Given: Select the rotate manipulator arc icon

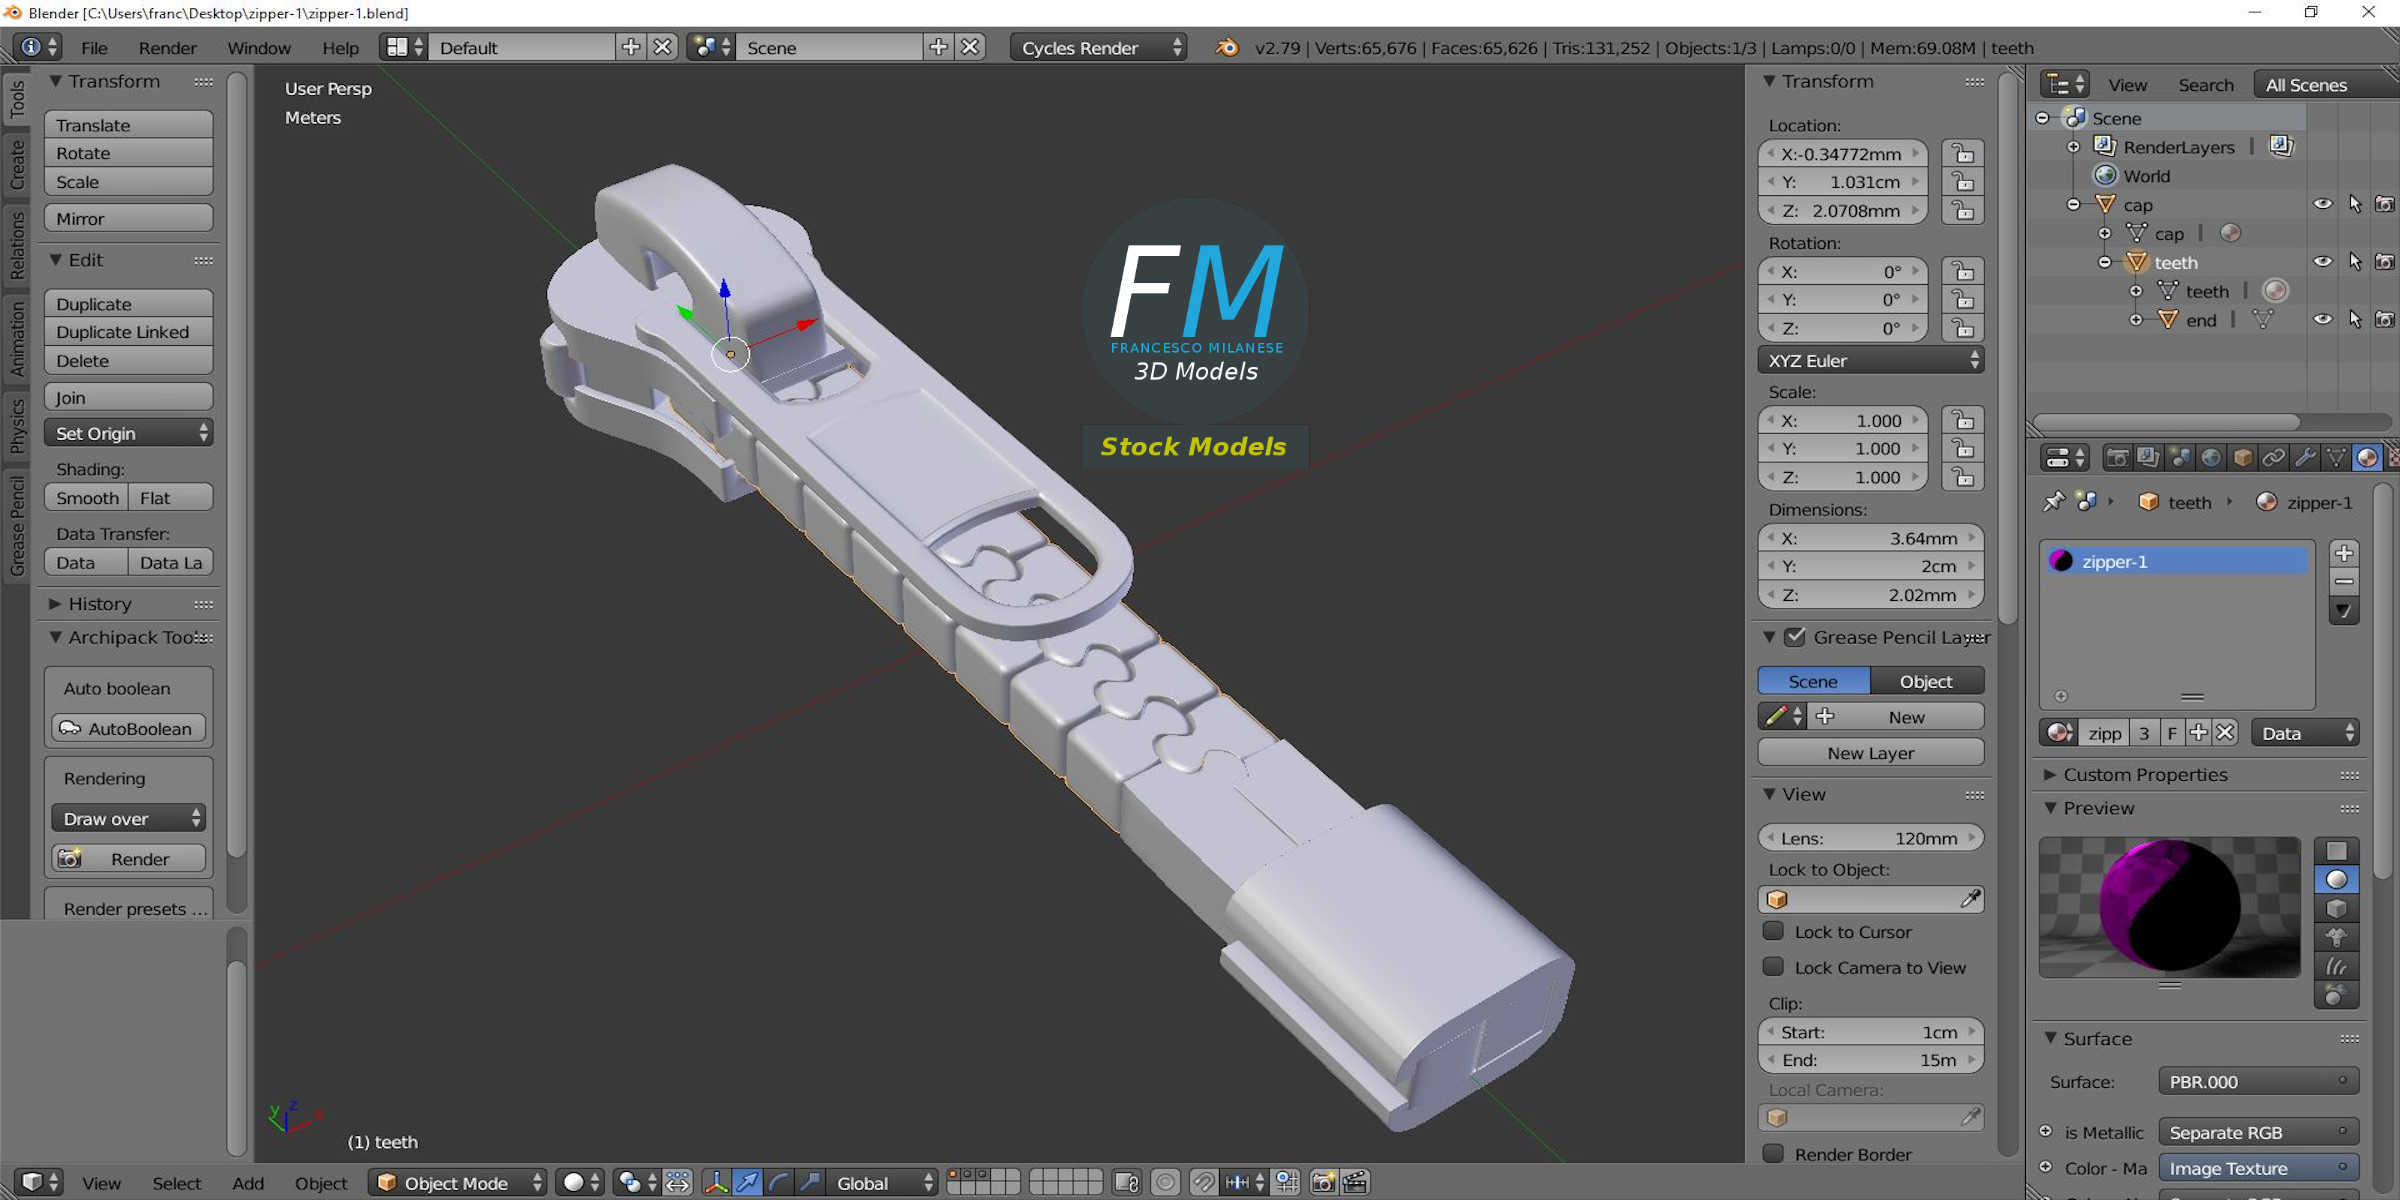Looking at the screenshot, I should pos(779,1183).
